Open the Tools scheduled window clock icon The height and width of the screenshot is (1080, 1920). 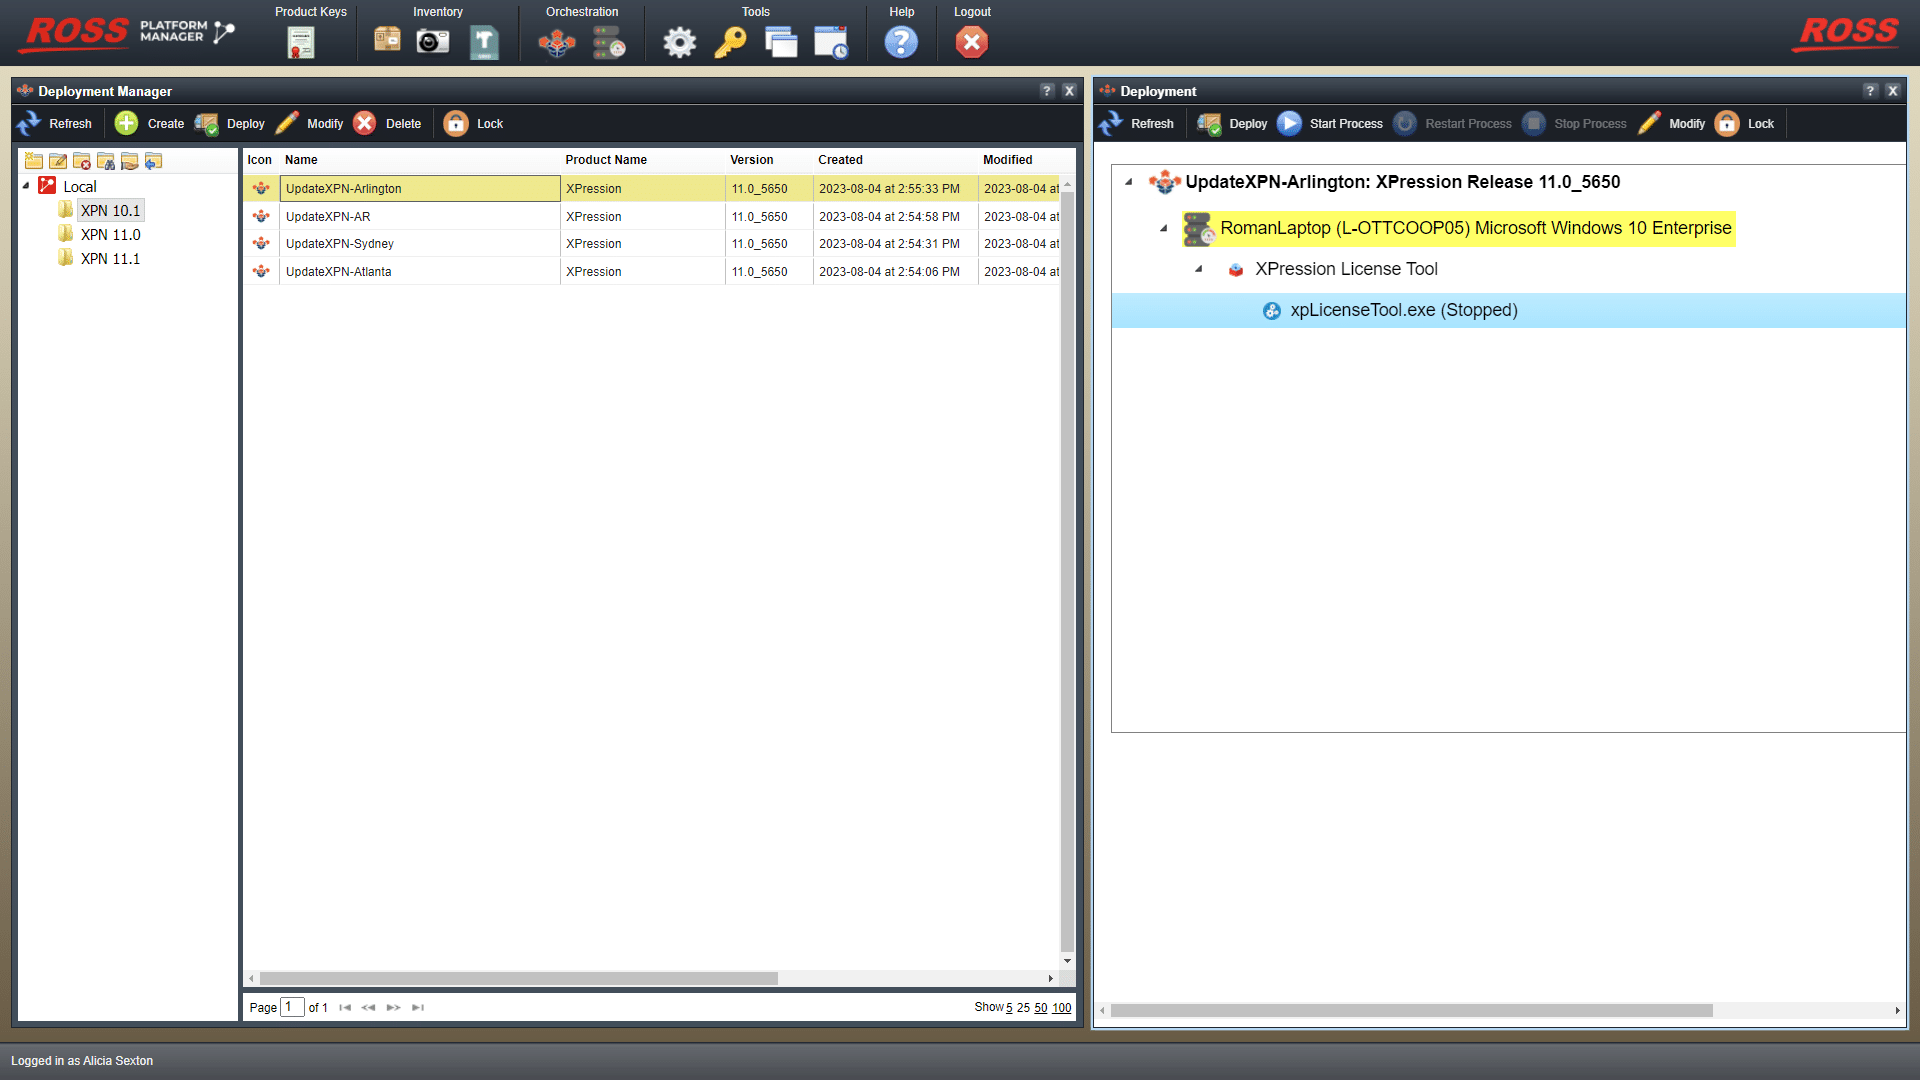click(x=831, y=42)
